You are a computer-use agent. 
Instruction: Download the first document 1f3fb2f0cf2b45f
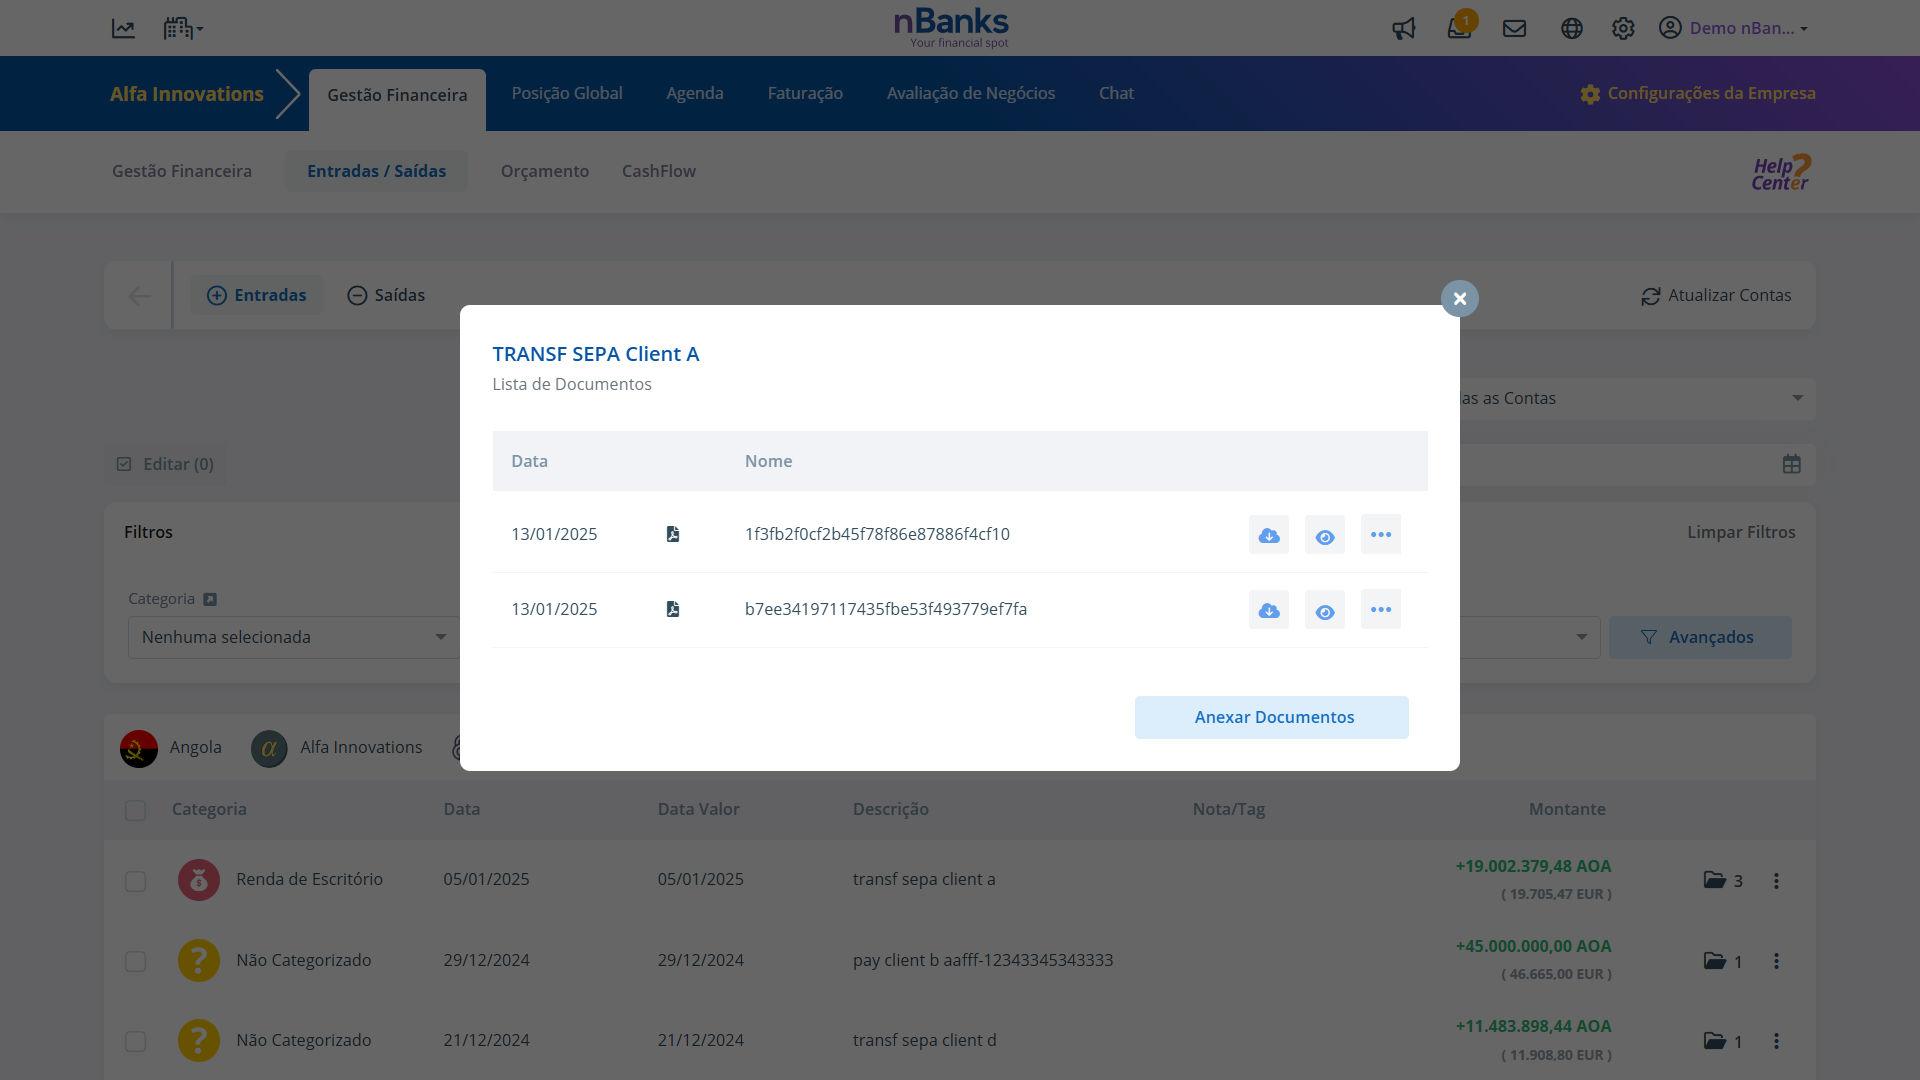[x=1268, y=535]
